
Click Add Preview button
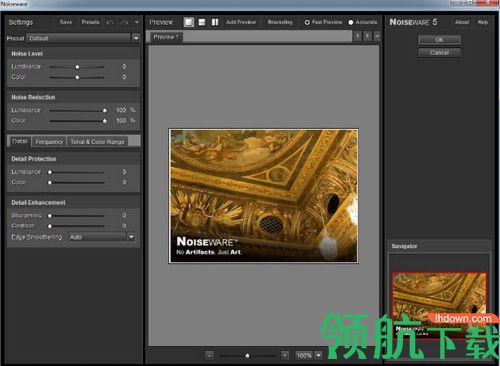click(x=241, y=22)
